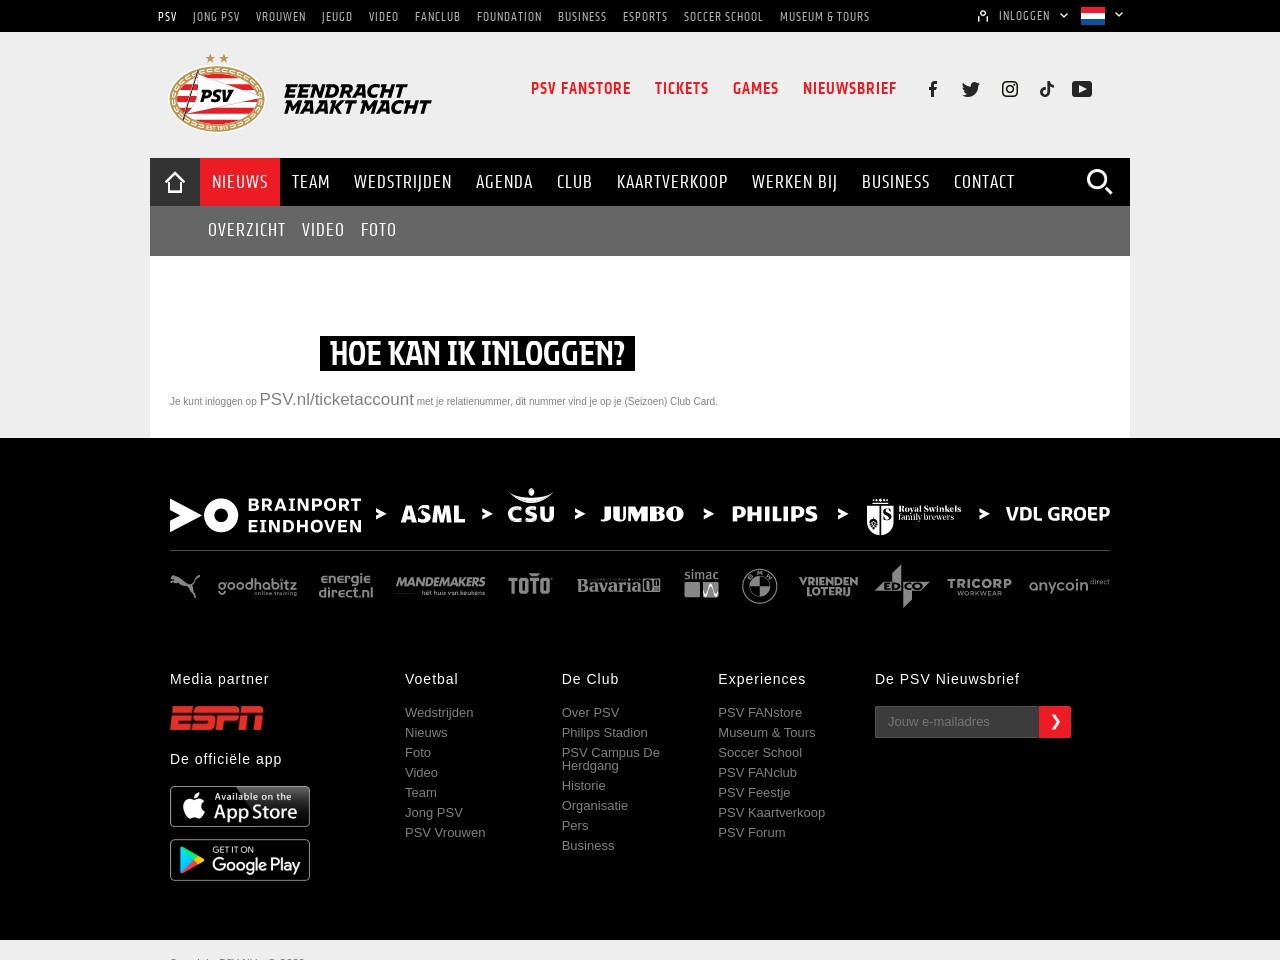The height and width of the screenshot is (960, 1280).
Task: Go to home via house icon
Action: [x=175, y=182]
